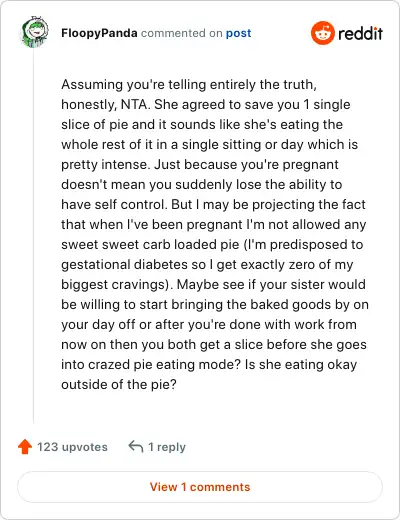Click the last line 'outside of the pie?'
The image size is (400, 520).
coord(119,384)
